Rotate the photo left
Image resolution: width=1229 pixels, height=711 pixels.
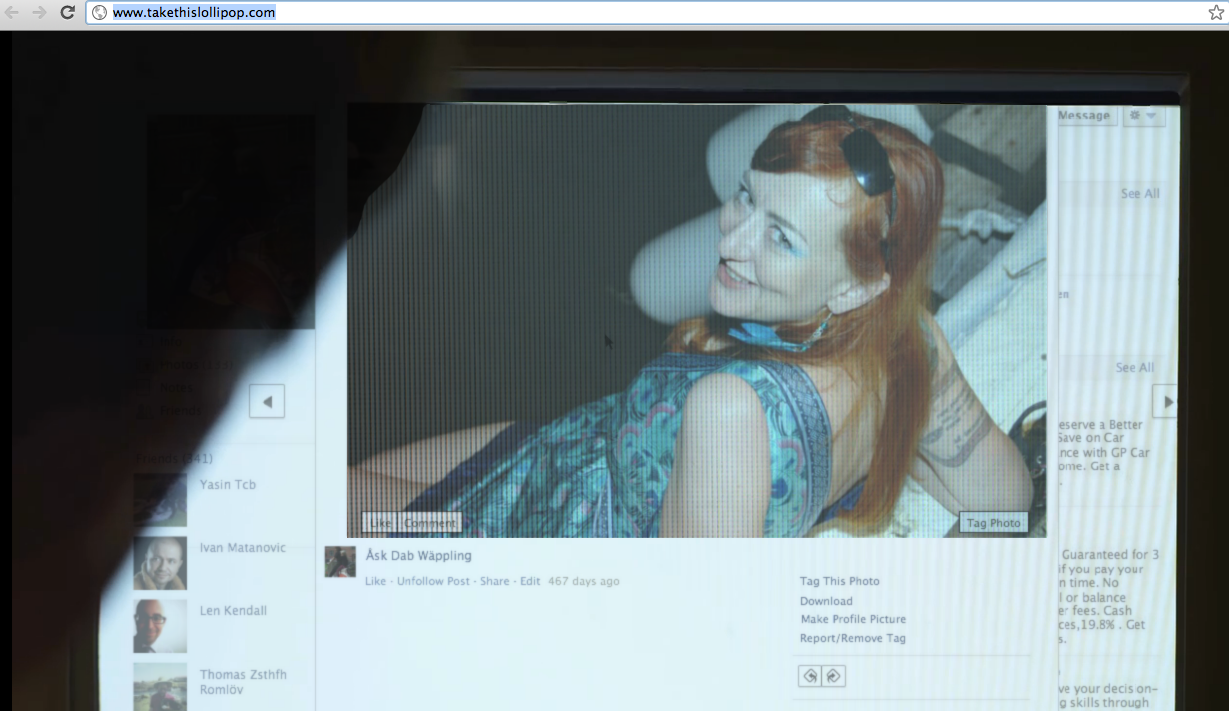click(810, 676)
